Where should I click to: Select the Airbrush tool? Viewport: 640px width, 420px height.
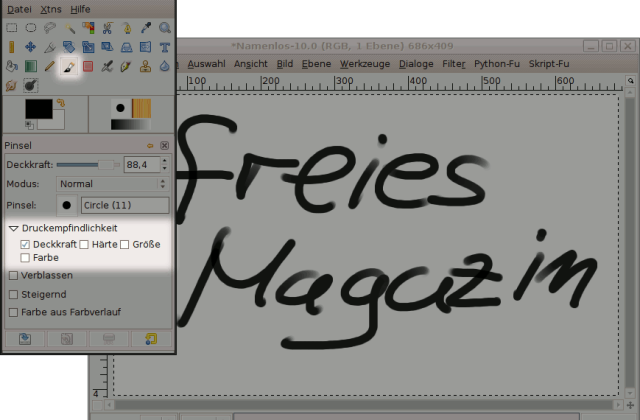(107, 66)
